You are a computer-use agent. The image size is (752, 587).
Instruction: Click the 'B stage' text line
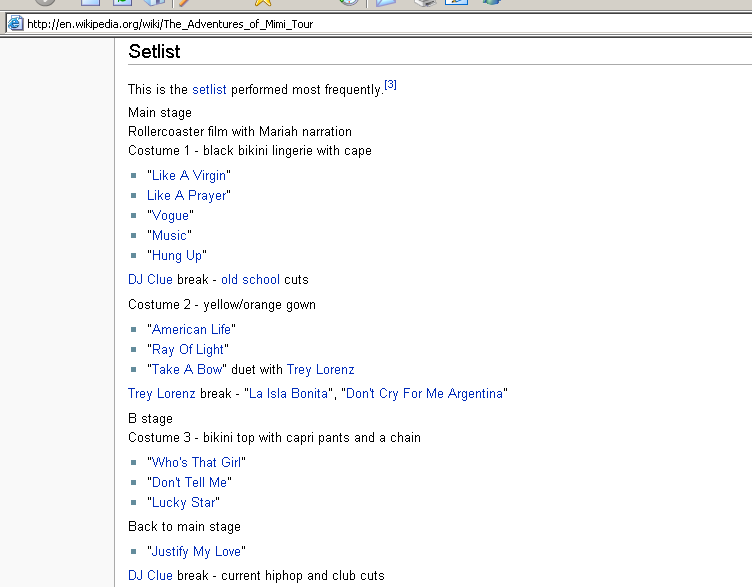150,419
